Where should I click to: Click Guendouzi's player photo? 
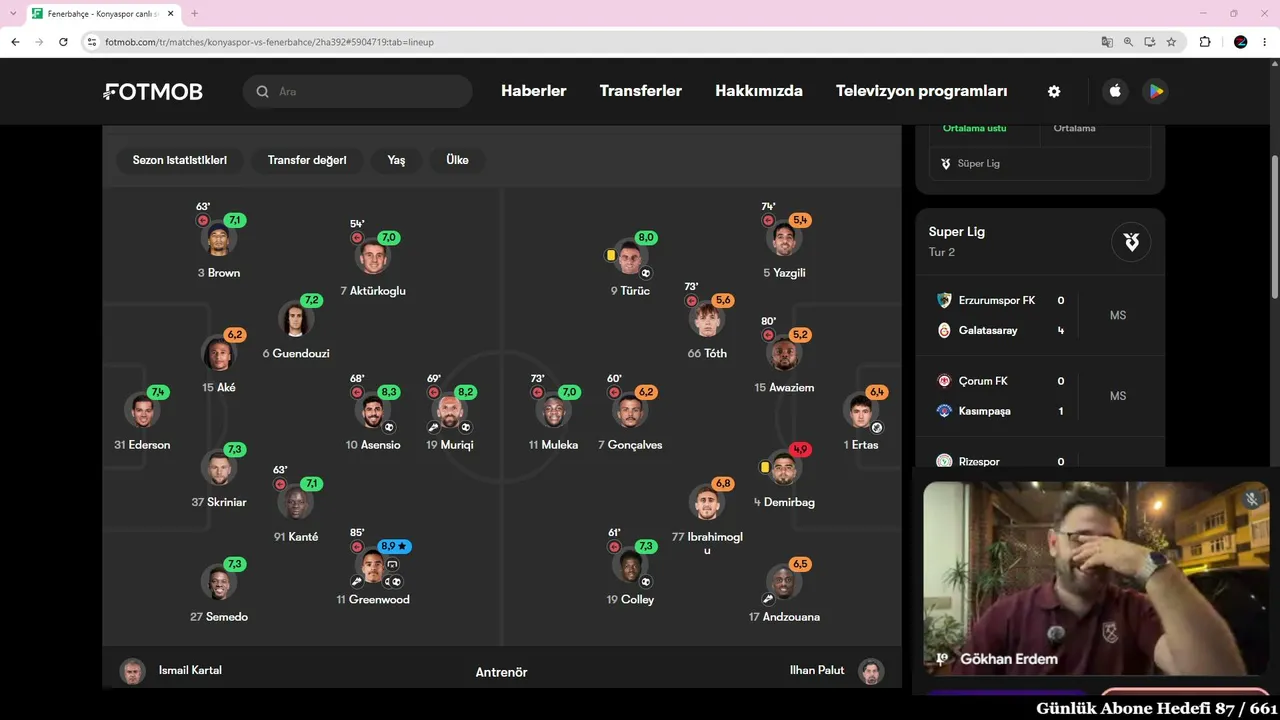296,321
